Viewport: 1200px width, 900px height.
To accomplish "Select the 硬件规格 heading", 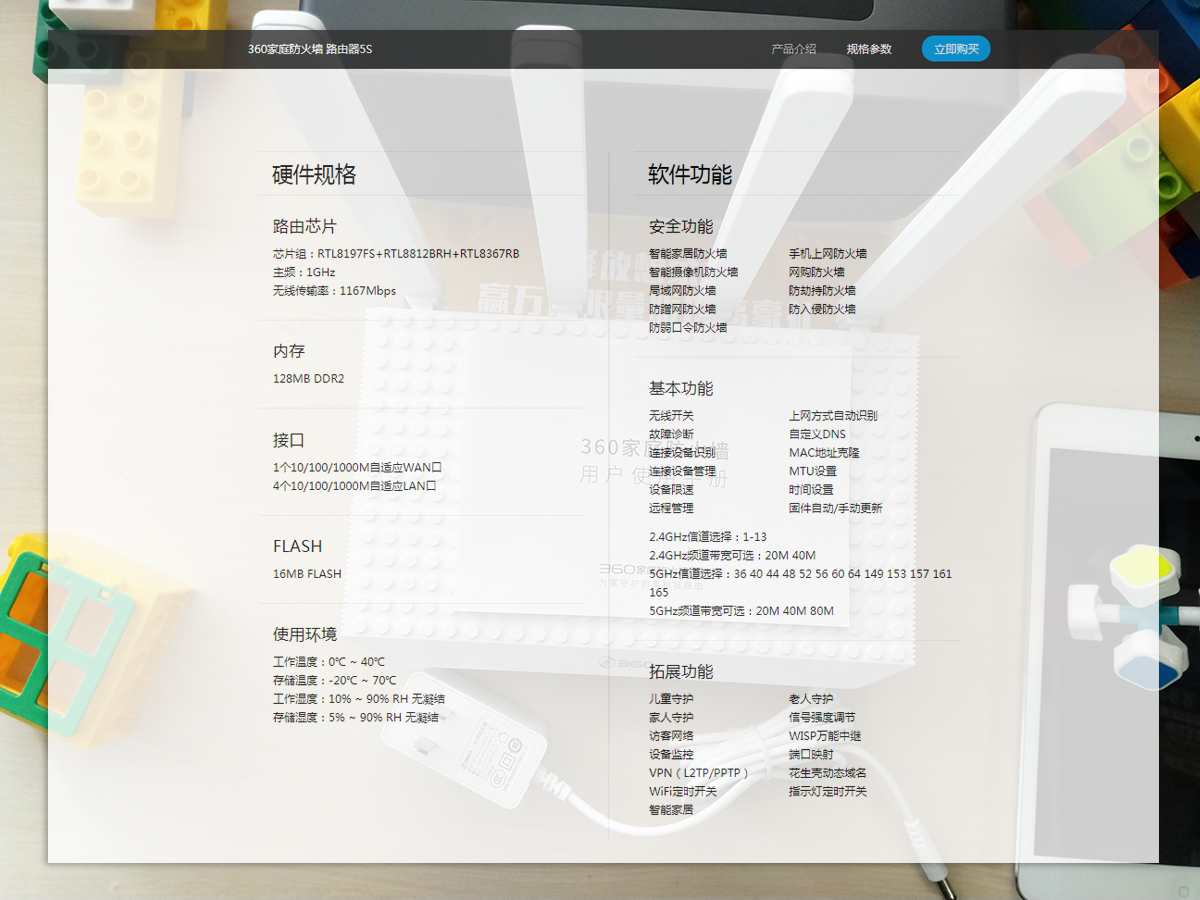I will coord(314,175).
